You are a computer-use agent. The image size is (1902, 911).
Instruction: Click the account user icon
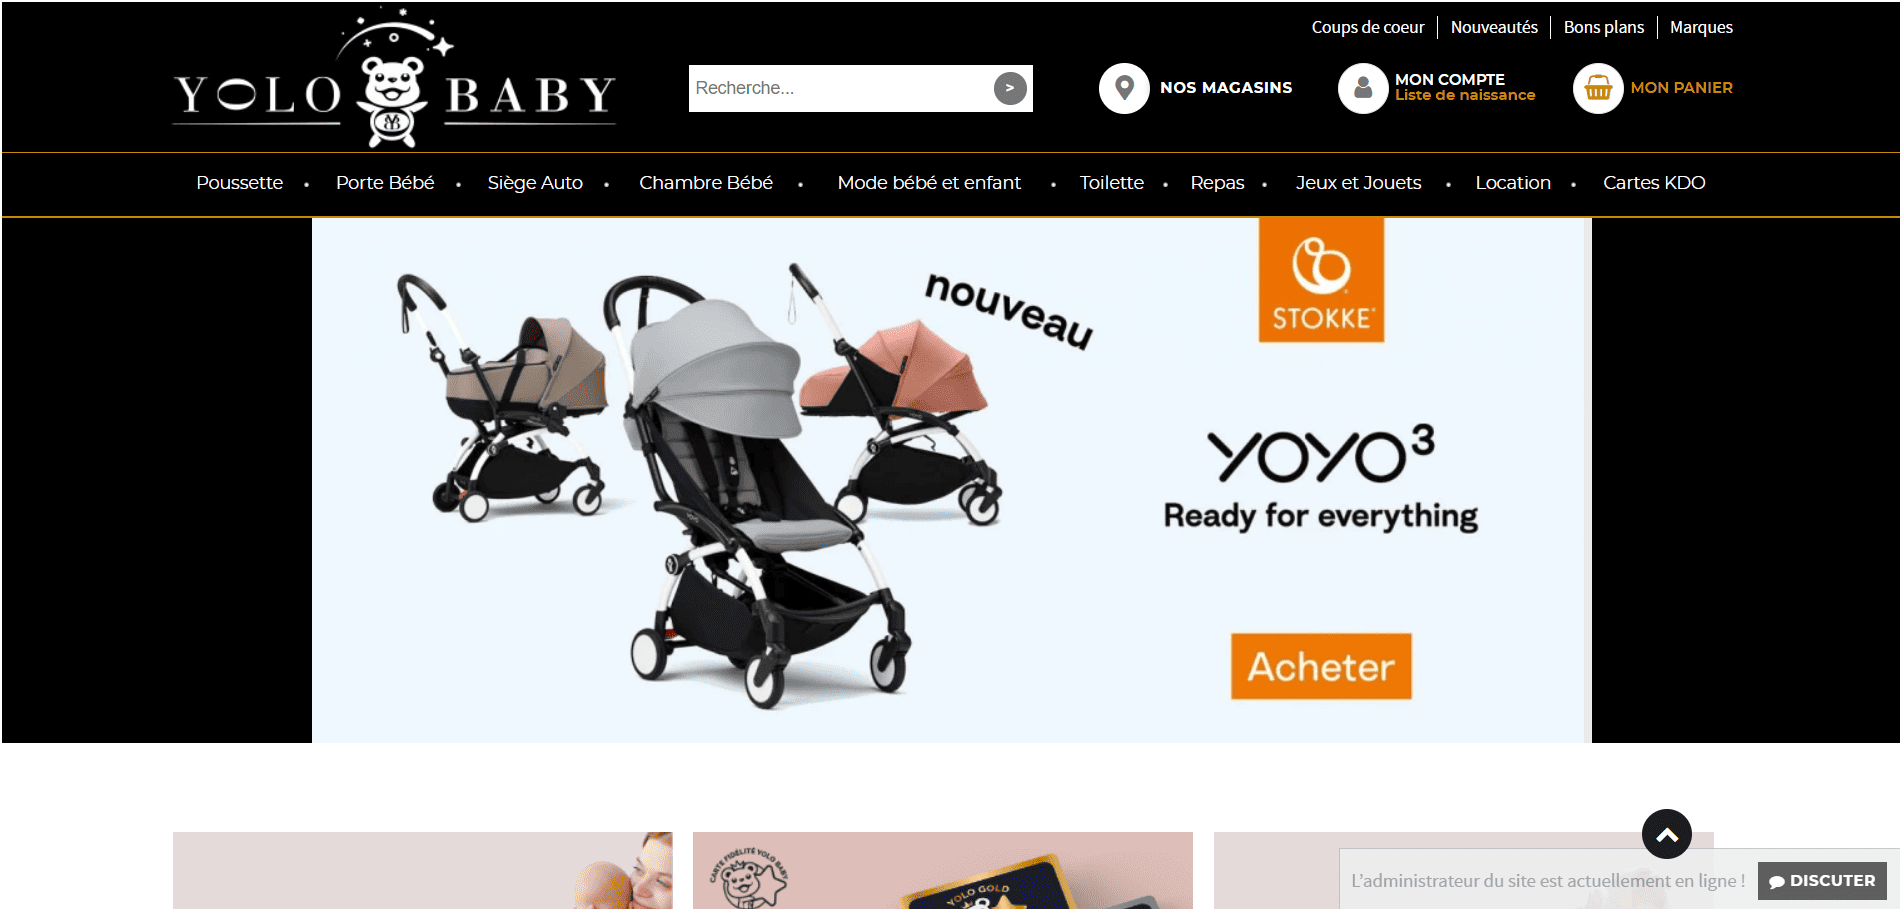point(1363,88)
